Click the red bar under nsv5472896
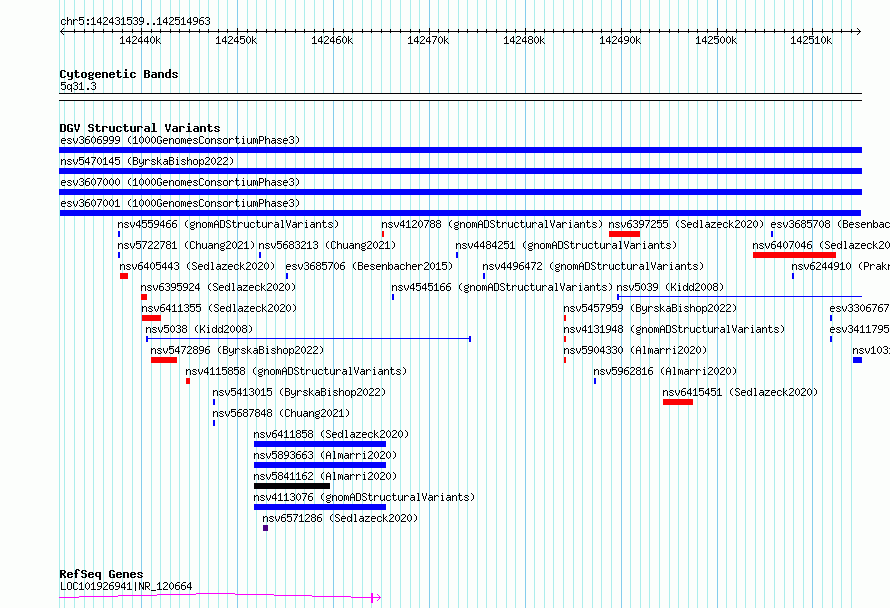Viewport: 890px width, 608px height. tap(164, 360)
